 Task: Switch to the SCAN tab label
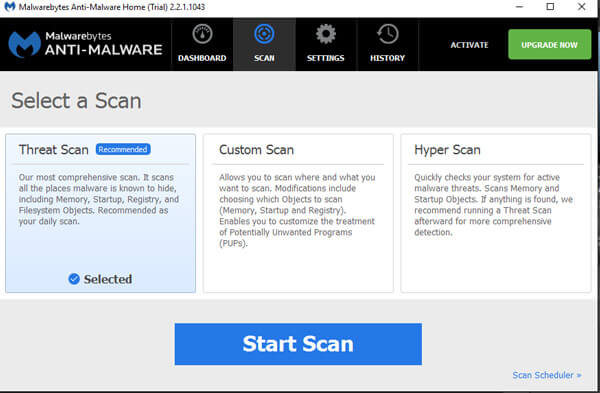coord(264,58)
